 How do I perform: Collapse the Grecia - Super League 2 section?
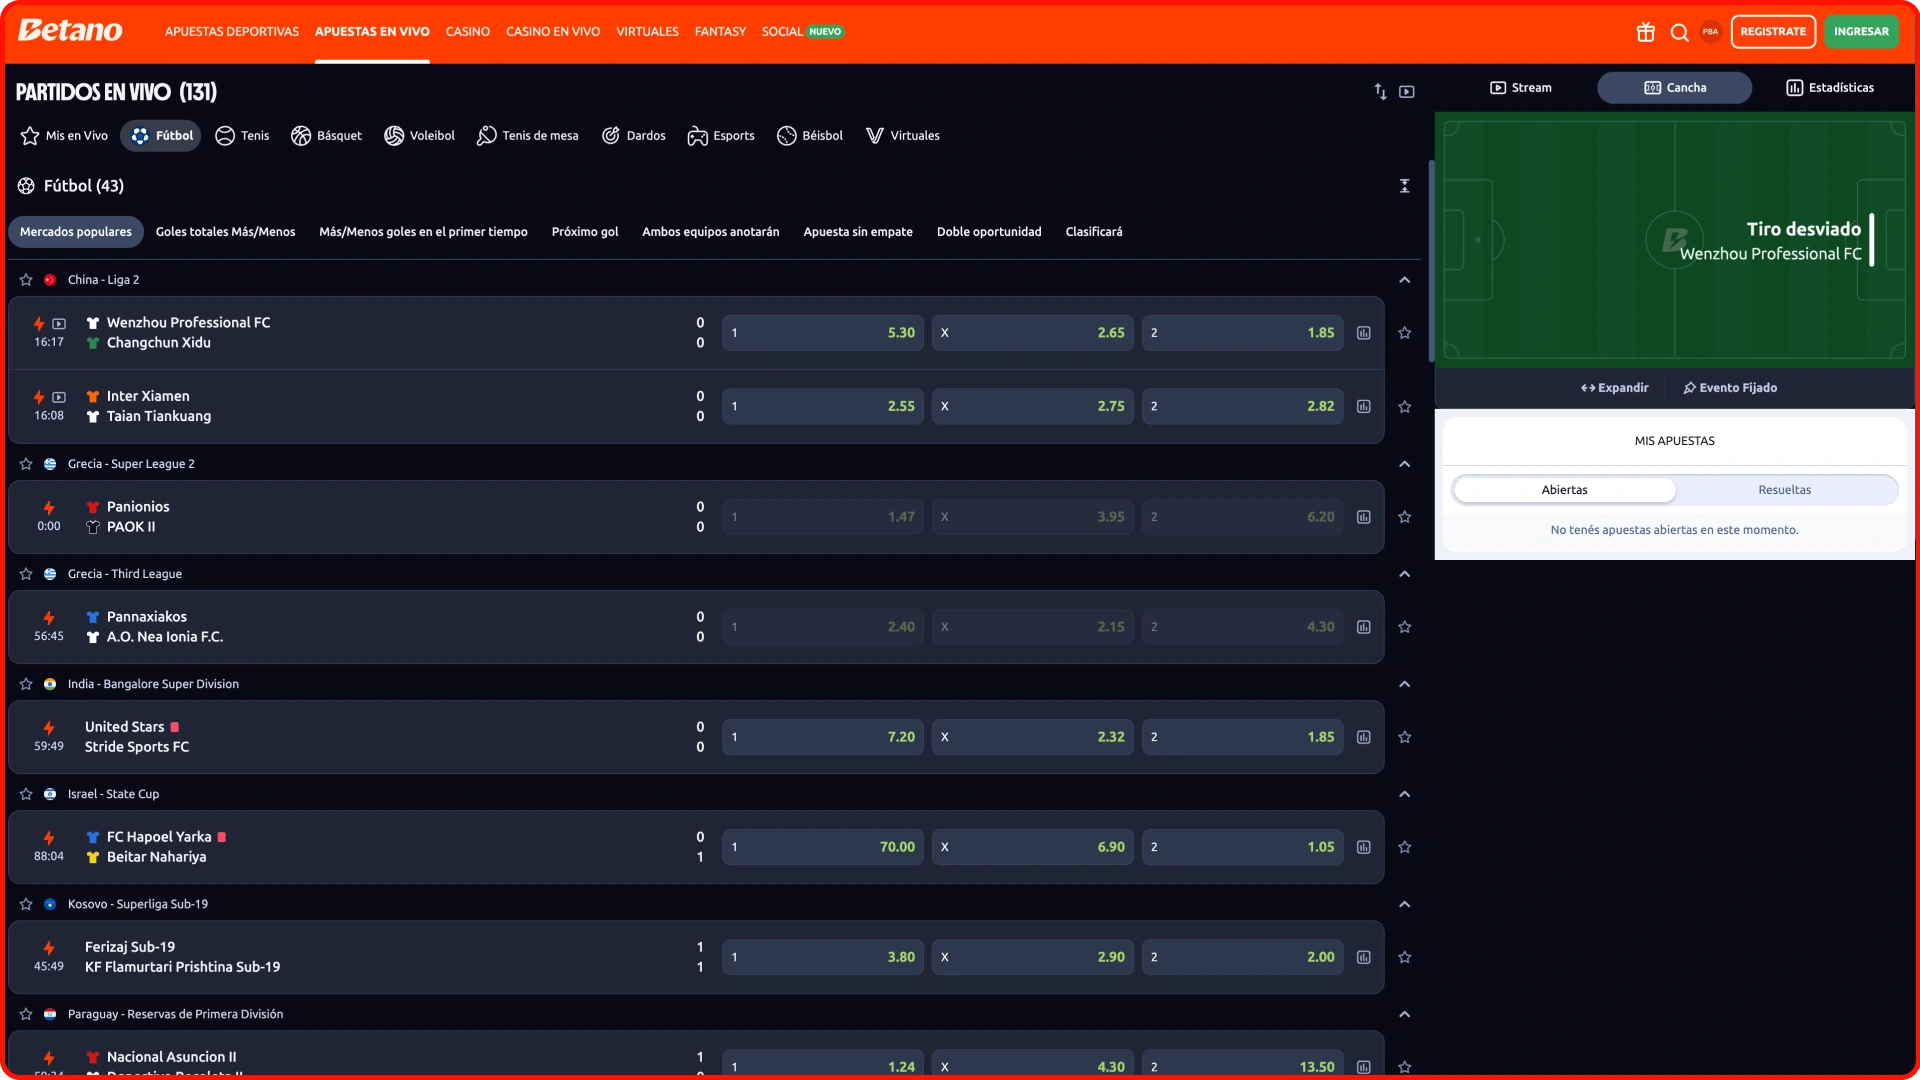tap(1404, 464)
